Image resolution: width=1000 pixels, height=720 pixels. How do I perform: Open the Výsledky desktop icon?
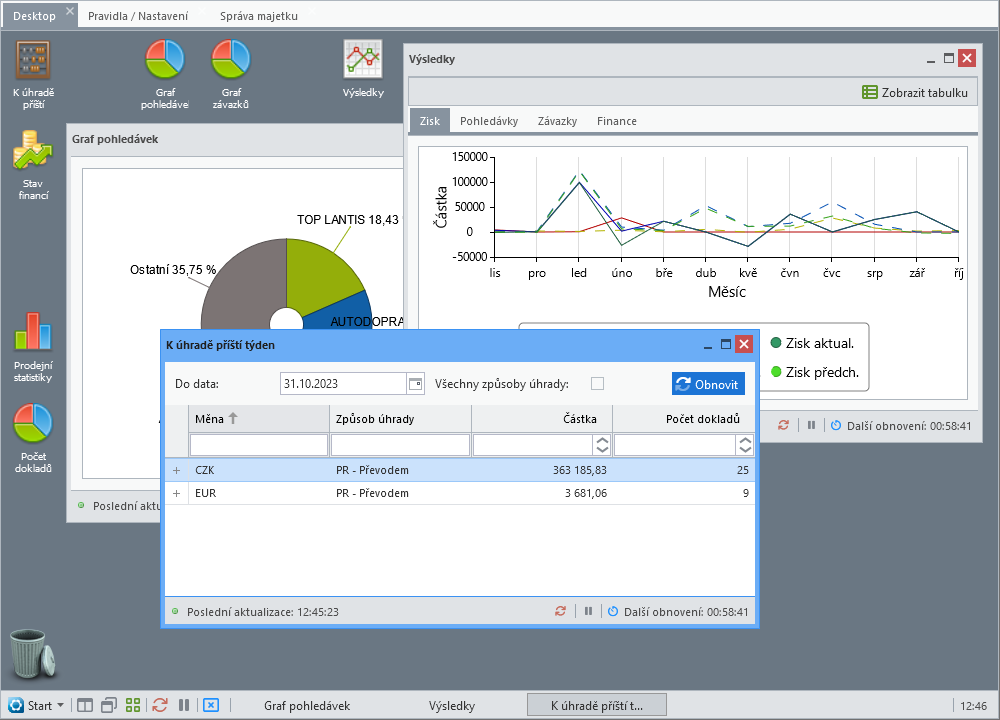(363, 70)
